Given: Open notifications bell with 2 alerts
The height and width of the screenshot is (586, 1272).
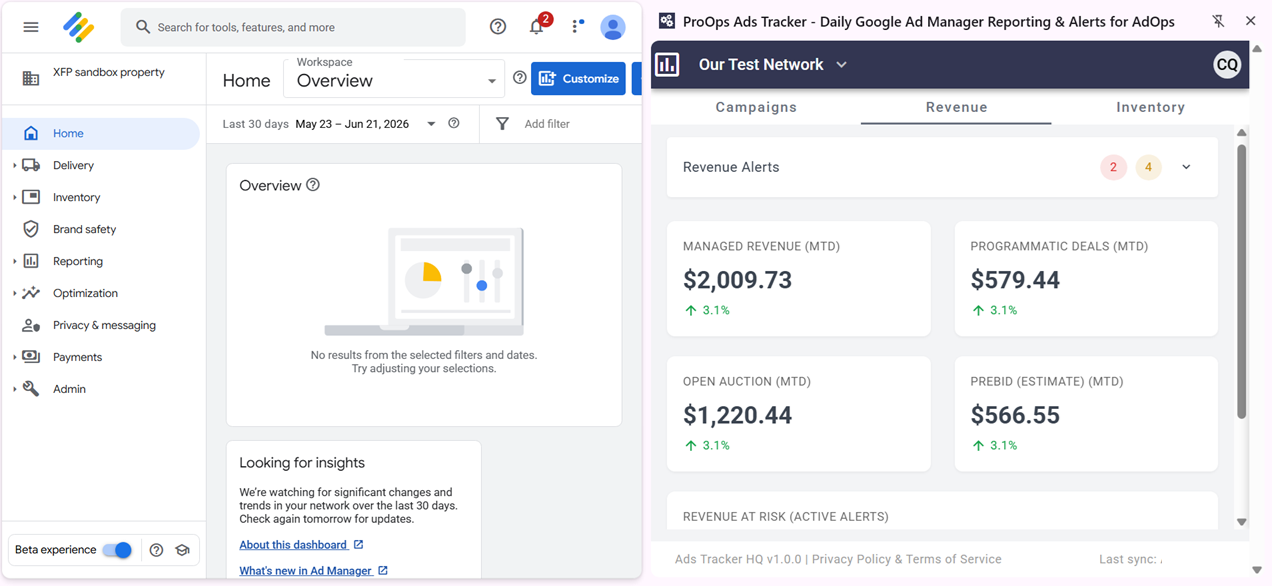Looking at the screenshot, I should [x=538, y=26].
